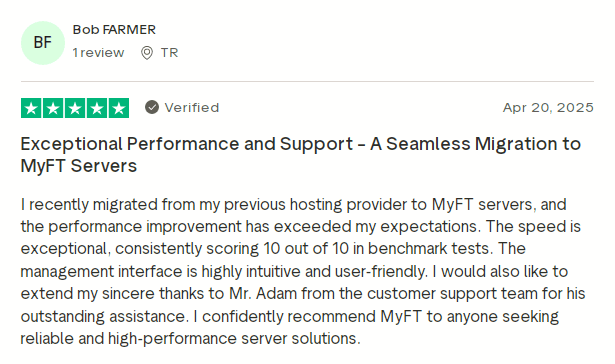Click the BF avatar circle
The image size is (615, 364).
43,43
